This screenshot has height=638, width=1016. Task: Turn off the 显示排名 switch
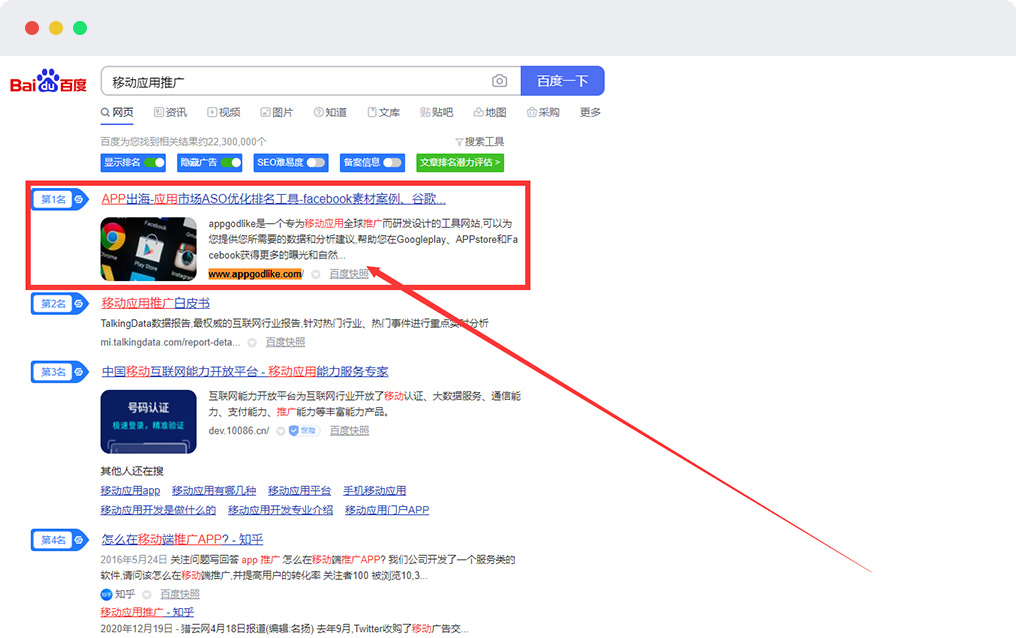click(154, 163)
